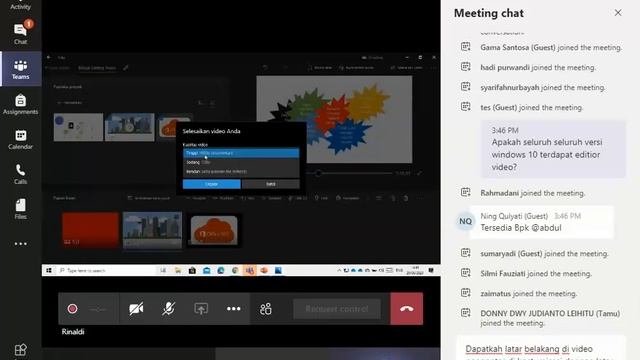Viewport: 640px width, 360px height.
Task: Select the orange Office cloud storyboard clip
Action: tap(214, 230)
